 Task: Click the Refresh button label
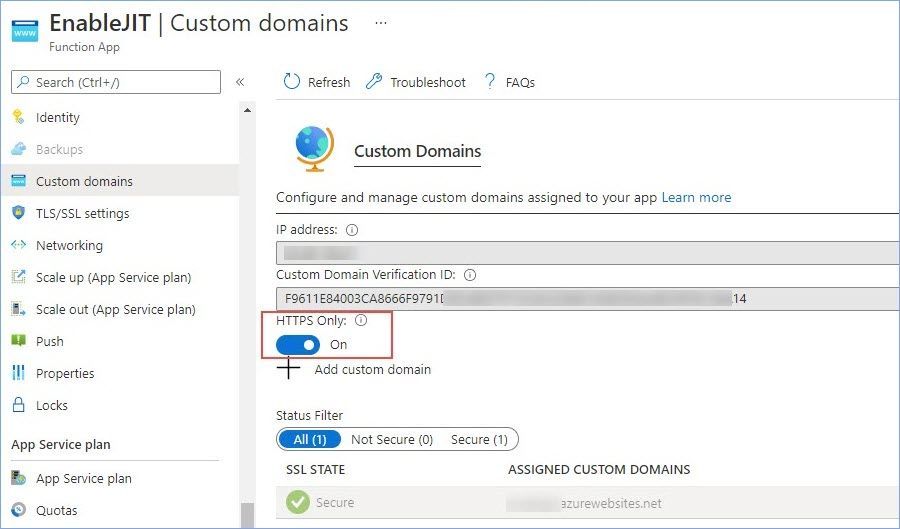[329, 82]
